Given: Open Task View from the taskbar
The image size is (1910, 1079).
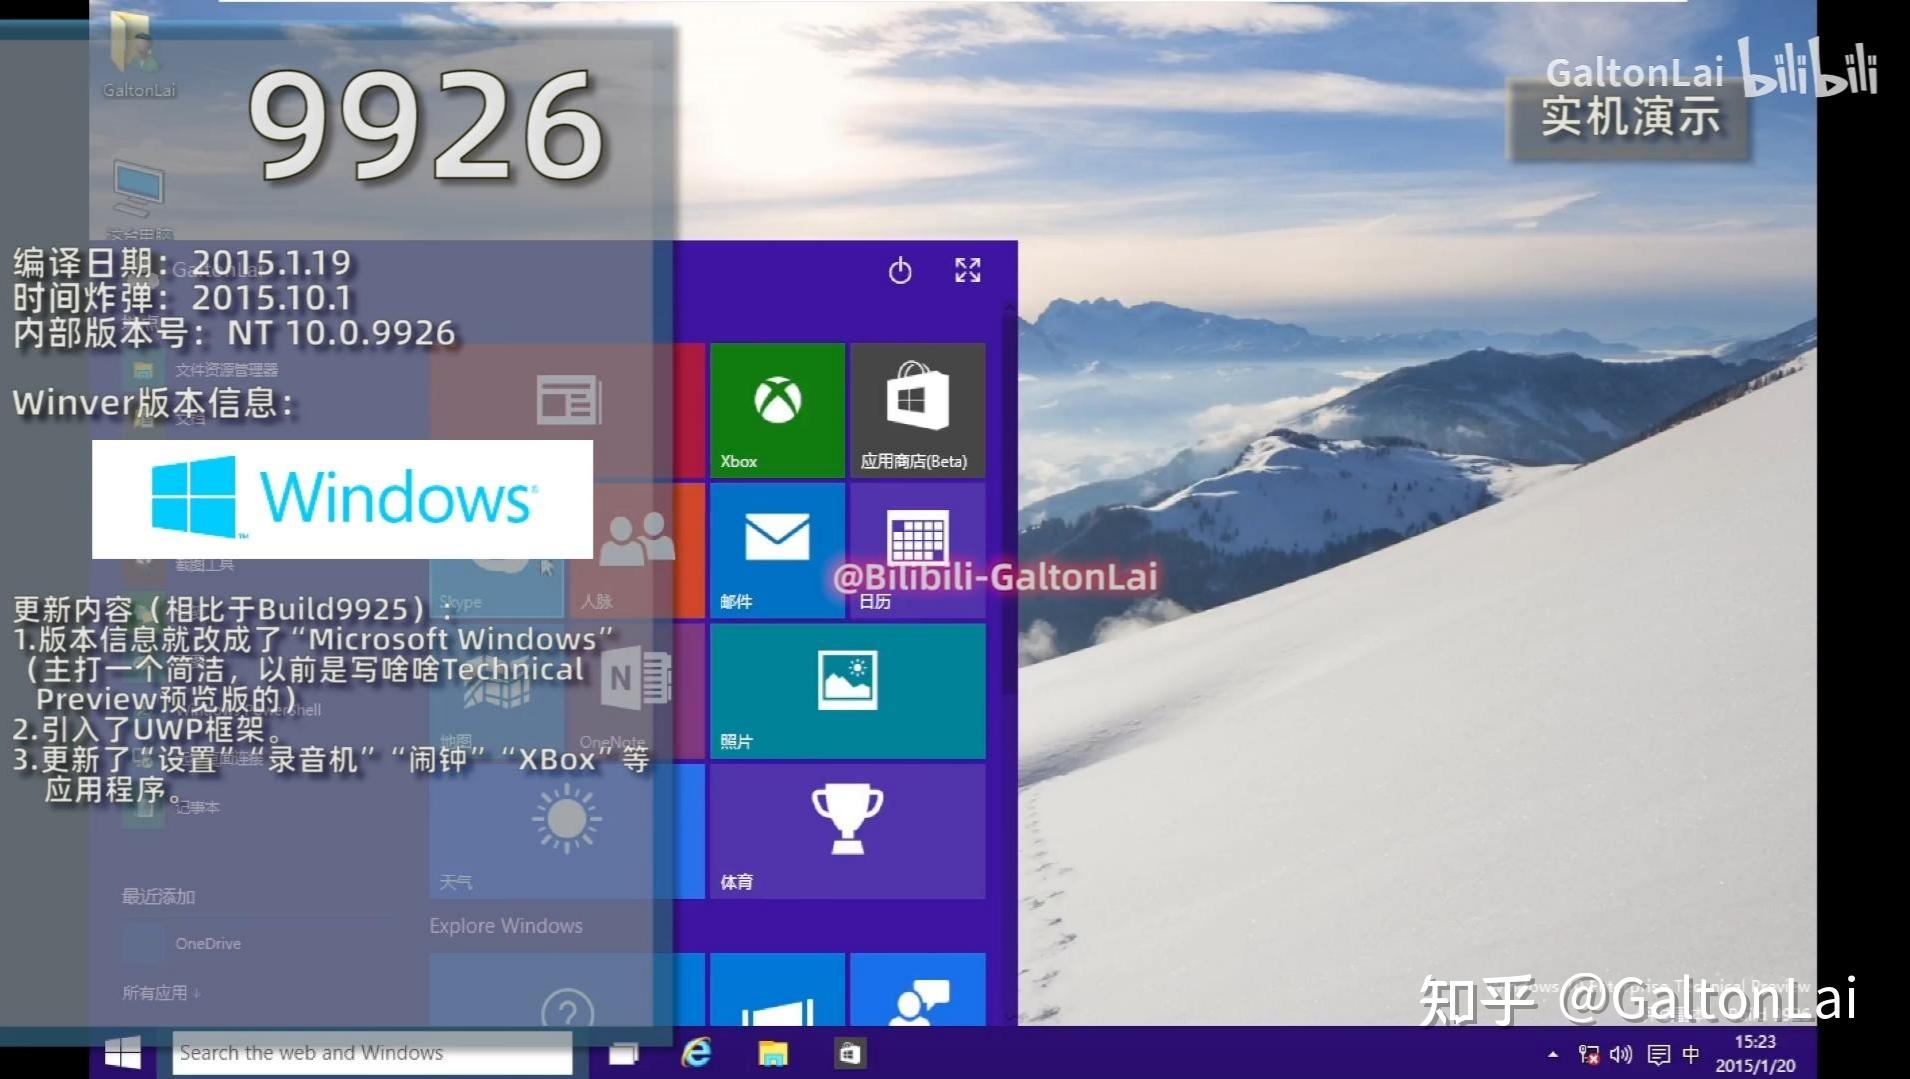Looking at the screenshot, I should click(x=624, y=1053).
